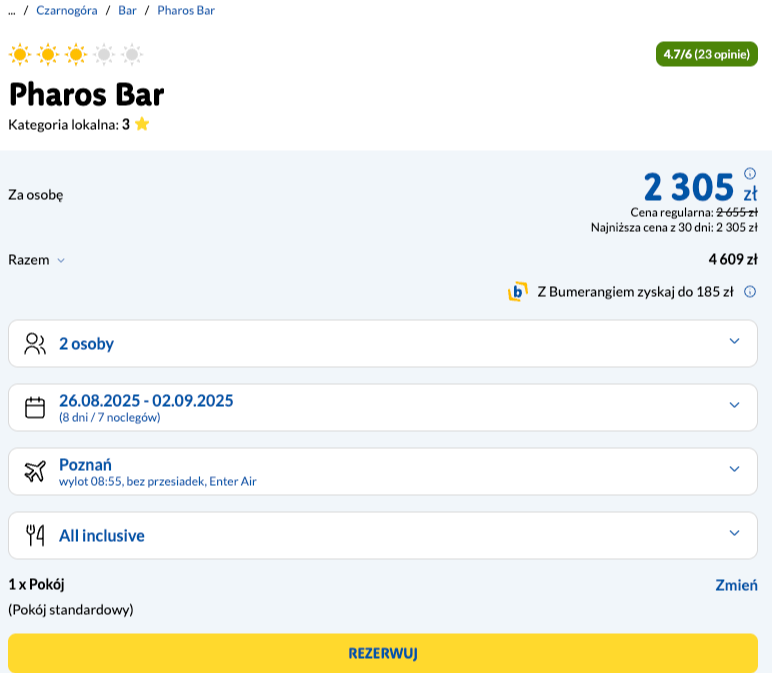The width and height of the screenshot is (772, 673).
Task: Click the yellow star by Kategoria lokalna
Action: click(142, 124)
